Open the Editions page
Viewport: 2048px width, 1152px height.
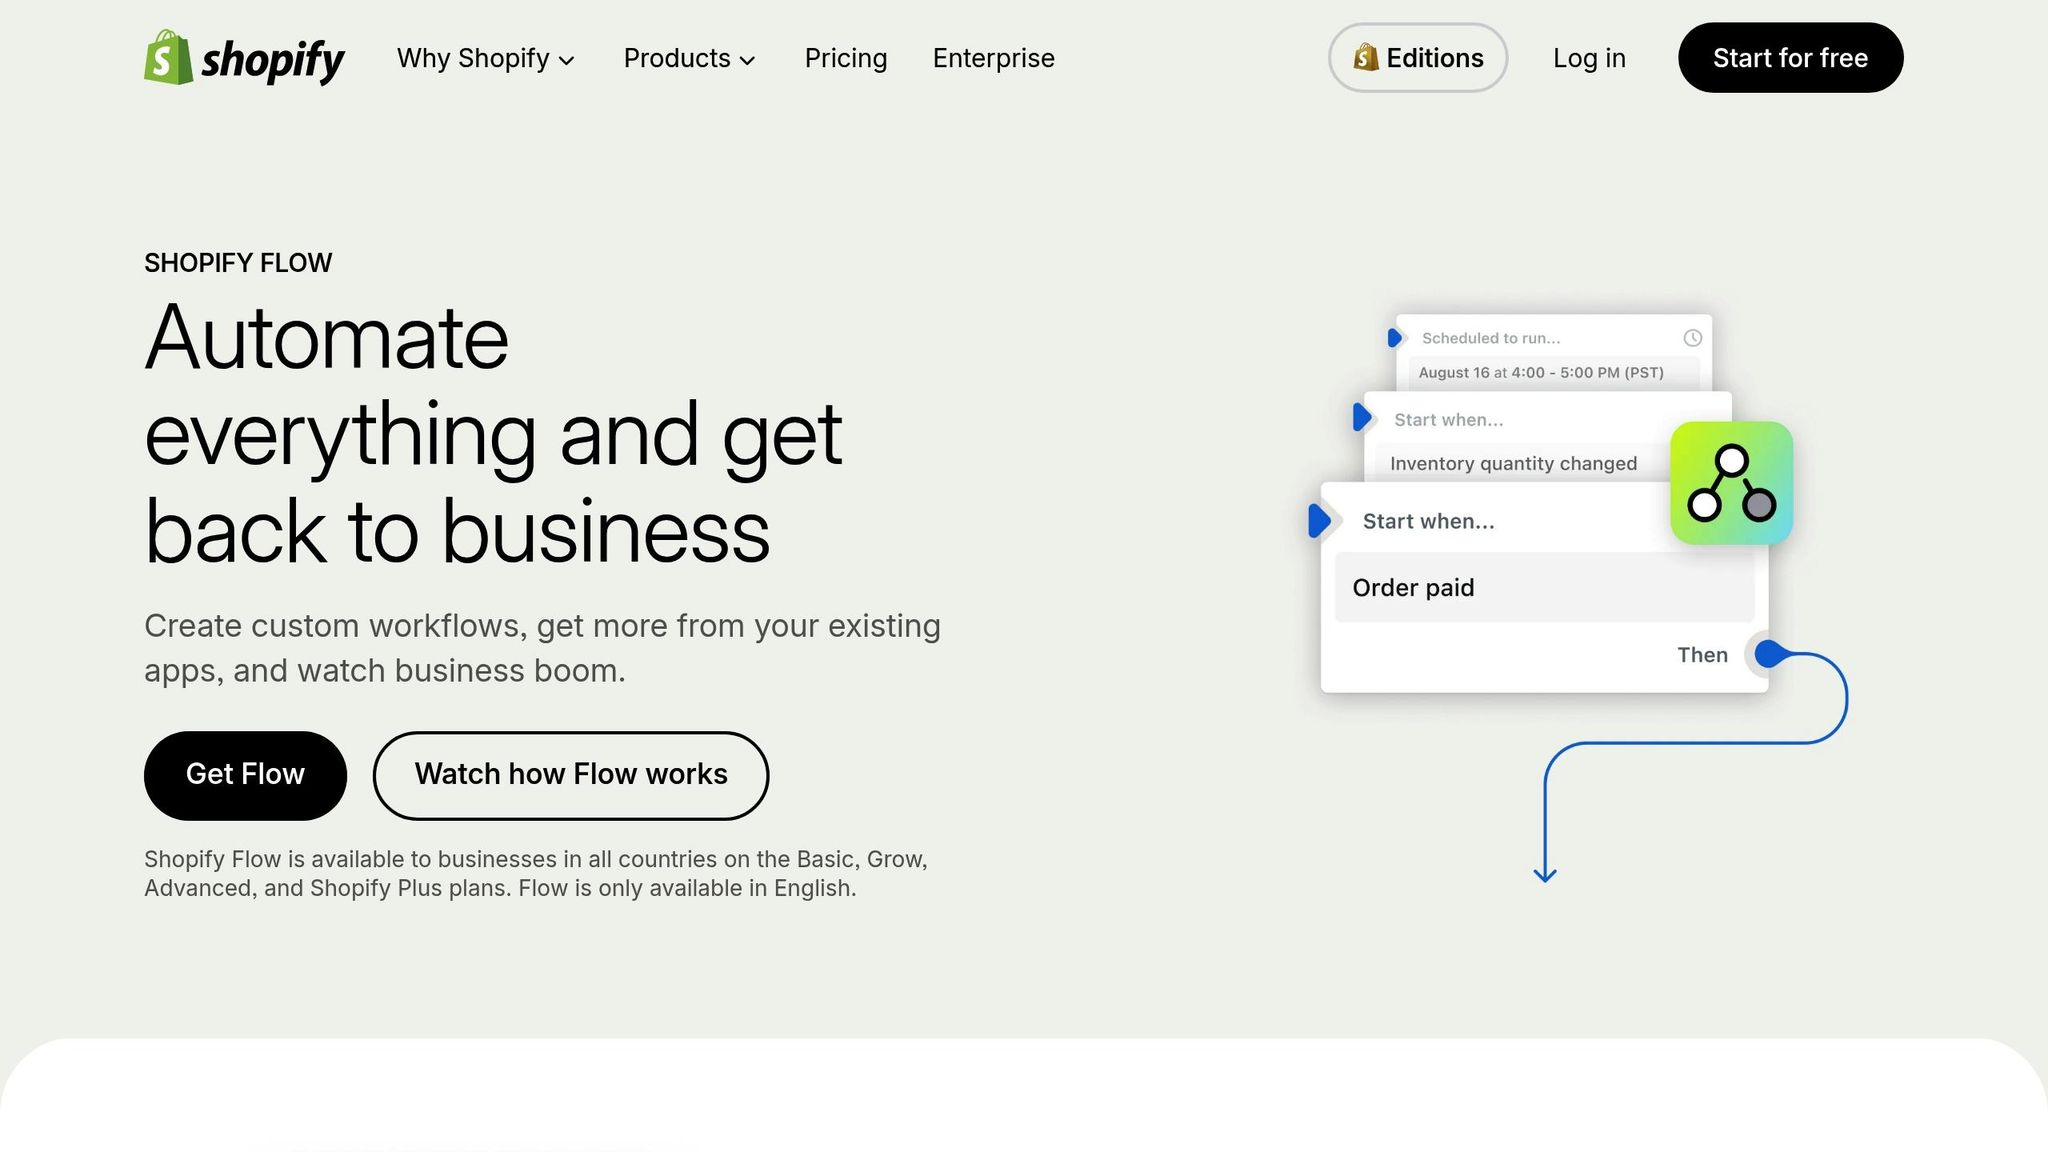(x=1417, y=58)
